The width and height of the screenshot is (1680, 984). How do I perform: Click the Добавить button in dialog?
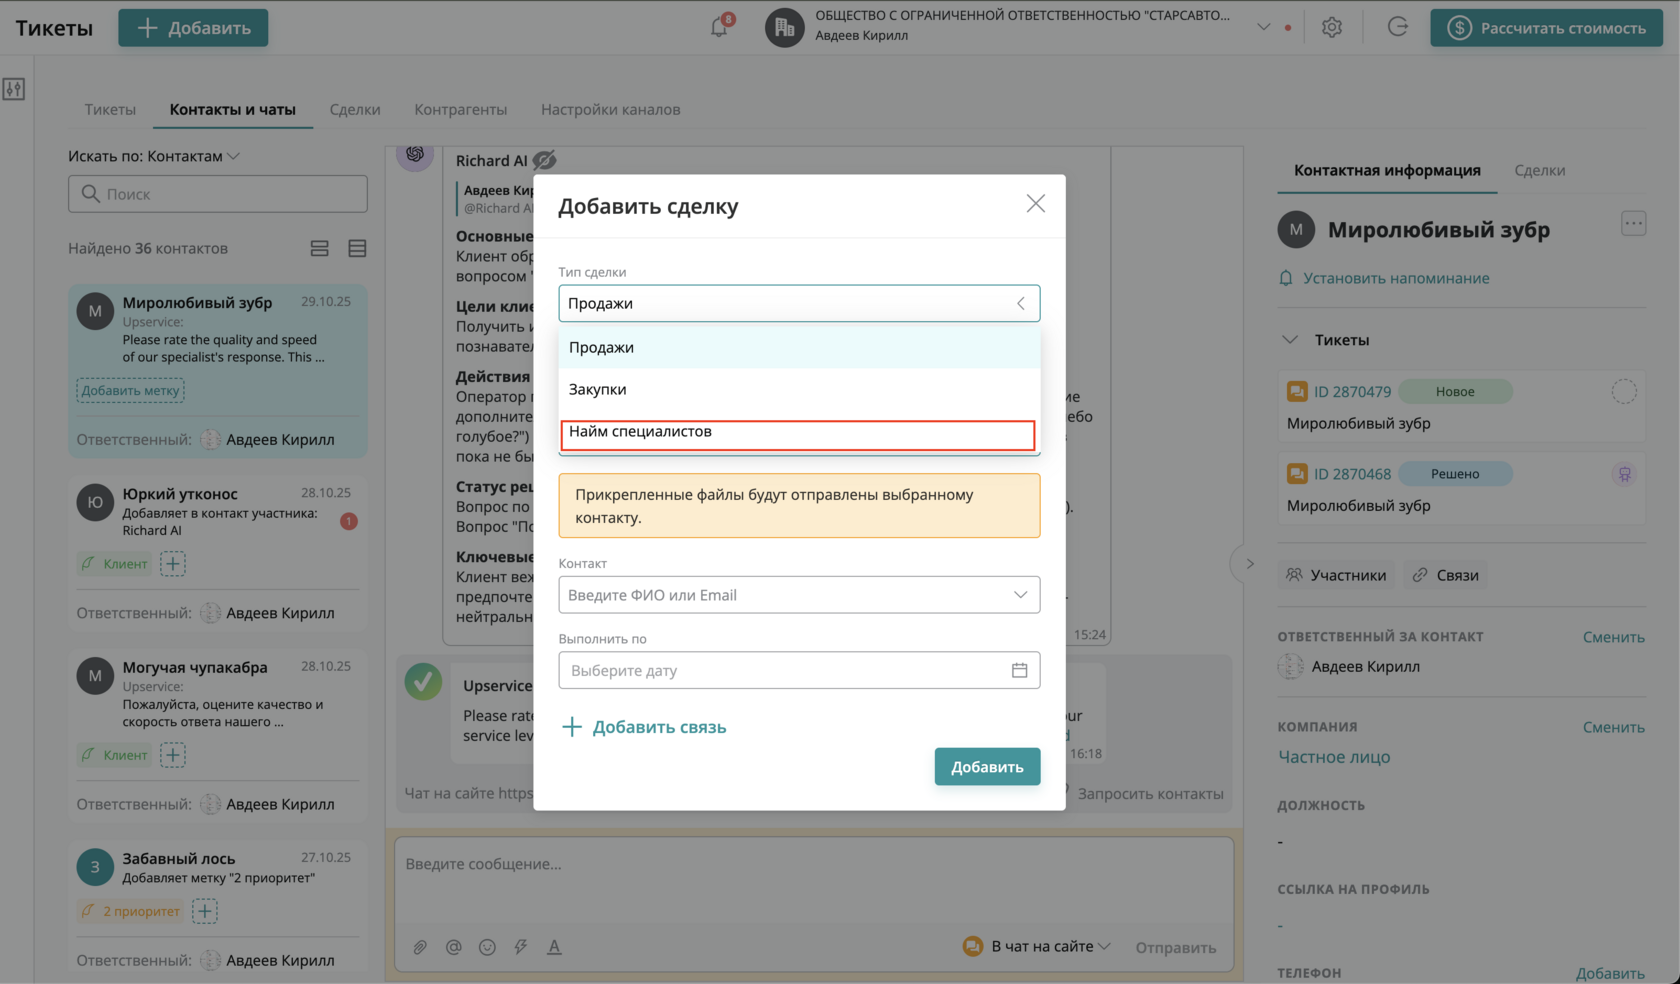click(x=987, y=767)
